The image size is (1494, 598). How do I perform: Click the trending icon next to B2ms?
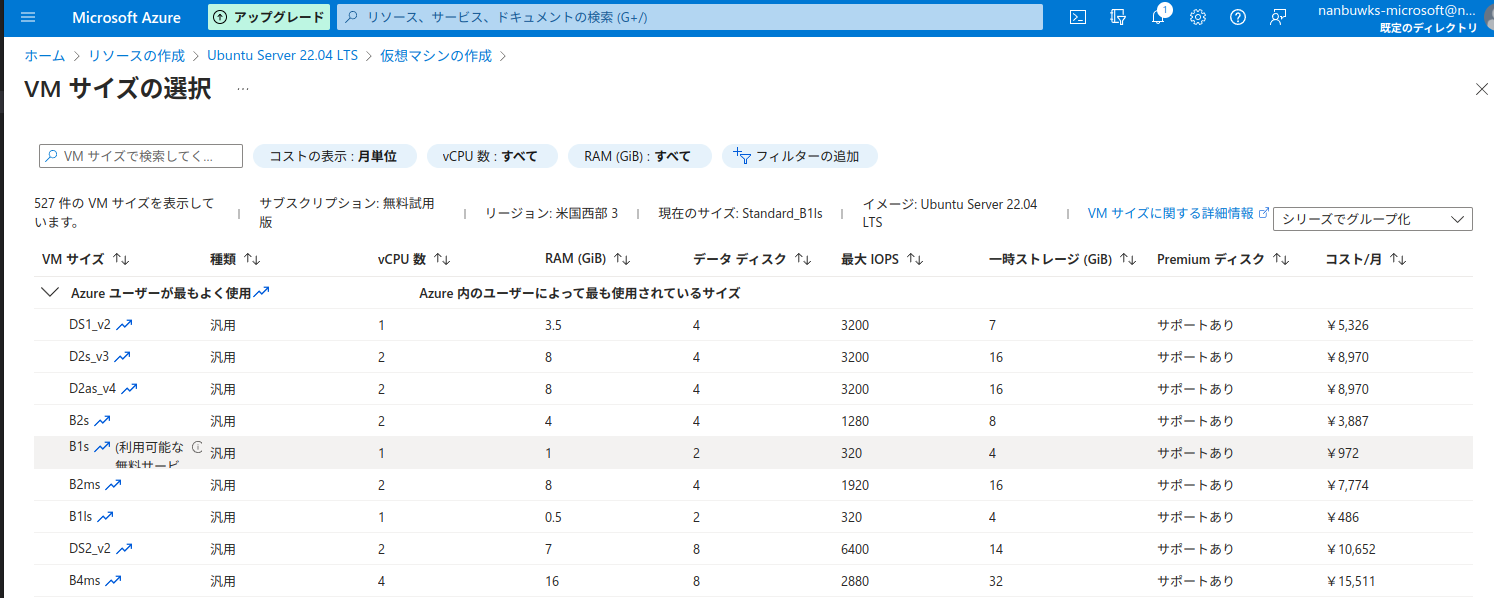(113, 485)
